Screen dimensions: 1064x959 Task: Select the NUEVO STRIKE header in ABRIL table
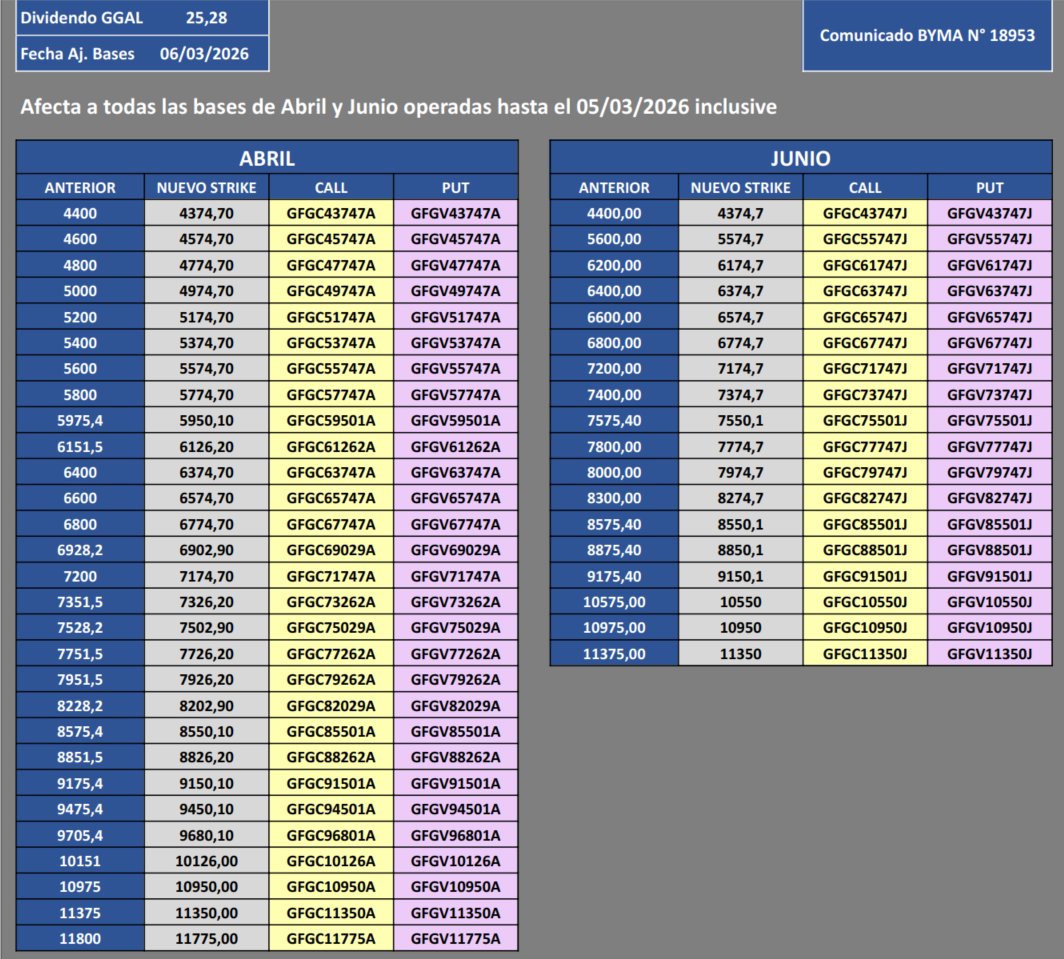(206, 188)
